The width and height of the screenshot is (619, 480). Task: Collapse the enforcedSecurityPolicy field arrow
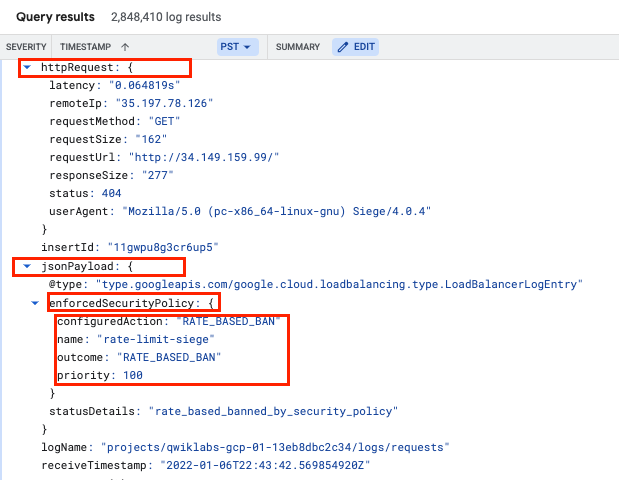coord(37,302)
